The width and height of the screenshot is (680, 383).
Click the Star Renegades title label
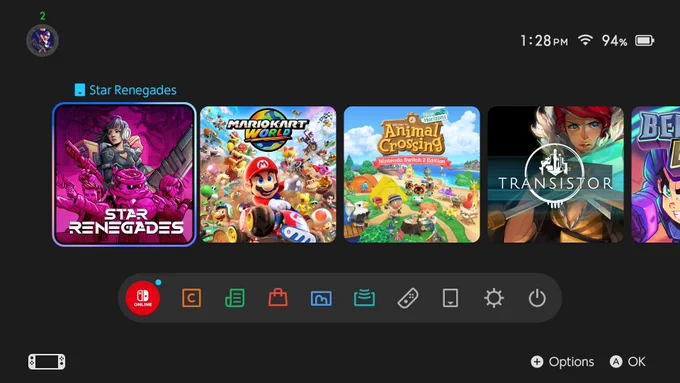click(133, 90)
